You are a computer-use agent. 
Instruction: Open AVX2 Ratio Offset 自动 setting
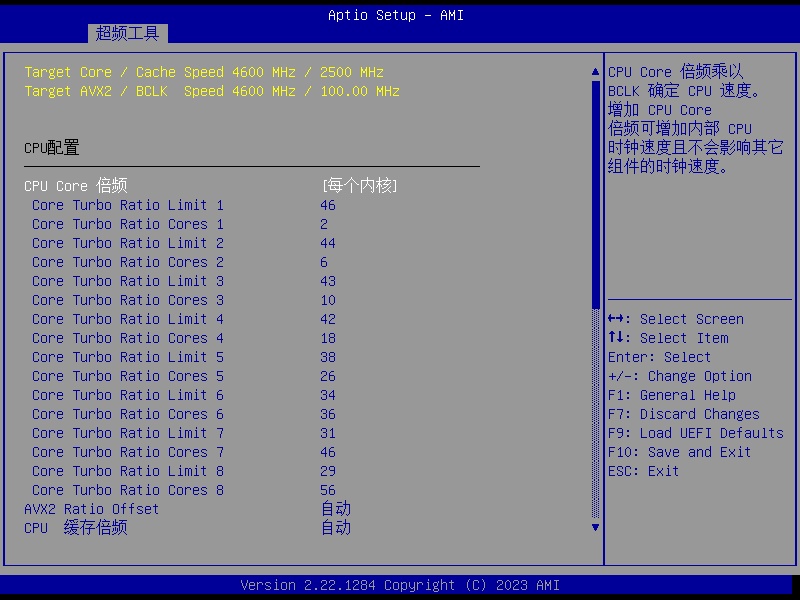pyautogui.click(x=336, y=509)
